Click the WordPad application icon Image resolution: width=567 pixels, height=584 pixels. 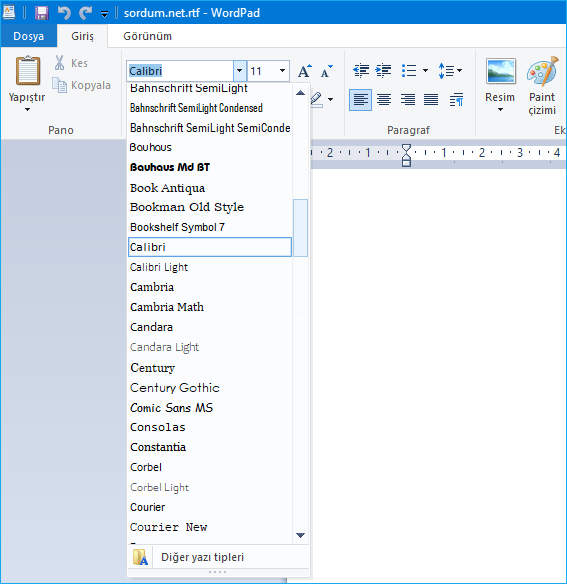coord(9,12)
